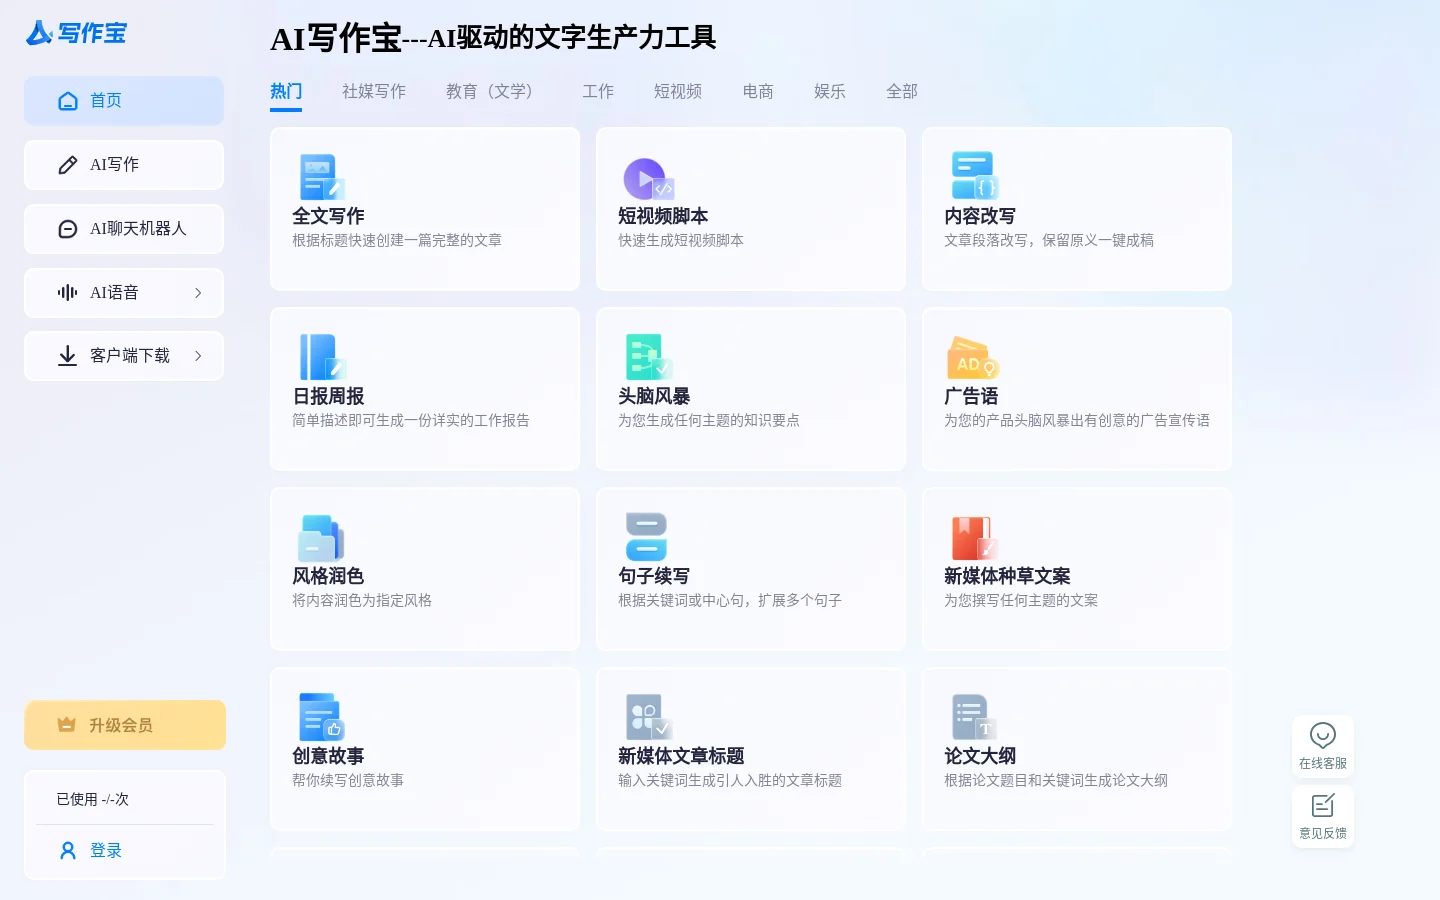
Task: Click the 句子续写 icon
Action: coord(646,537)
